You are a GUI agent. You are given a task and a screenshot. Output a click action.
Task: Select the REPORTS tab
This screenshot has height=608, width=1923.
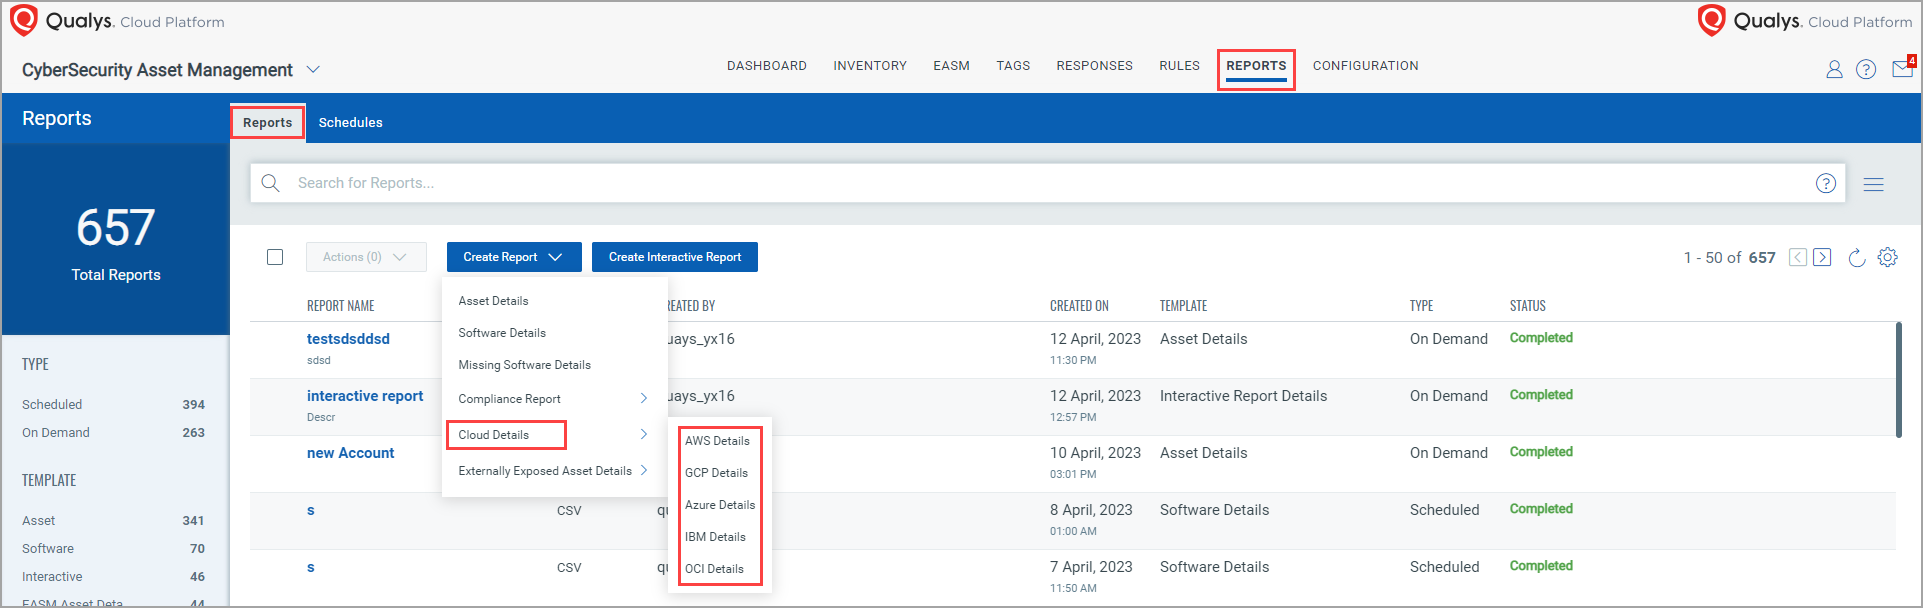[x=1256, y=66]
